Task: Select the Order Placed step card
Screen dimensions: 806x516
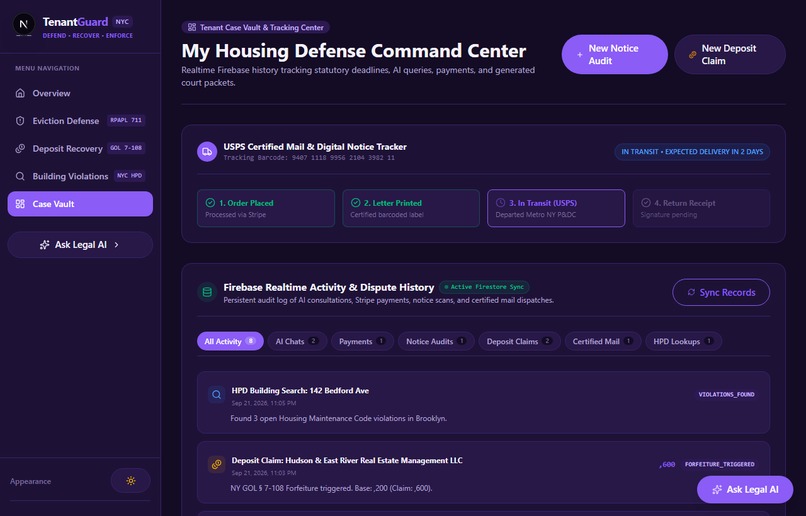Action: click(266, 208)
